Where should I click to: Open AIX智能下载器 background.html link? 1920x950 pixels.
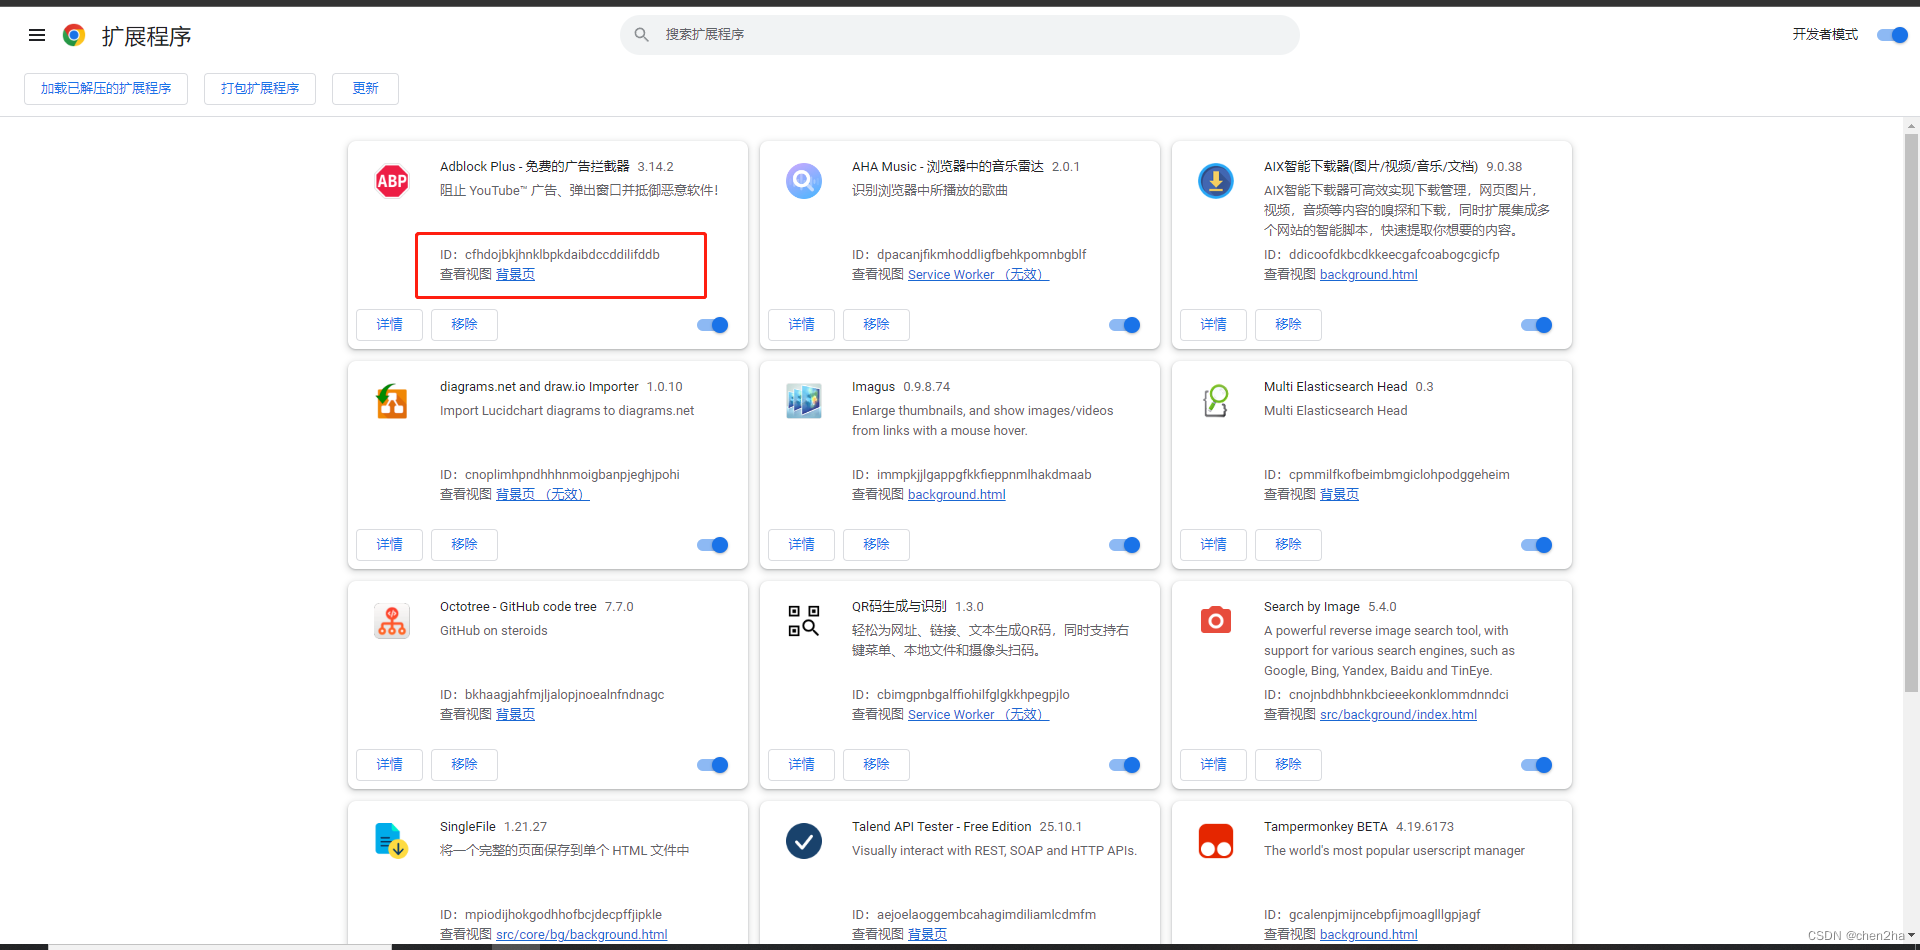[x=1368, y=275]
